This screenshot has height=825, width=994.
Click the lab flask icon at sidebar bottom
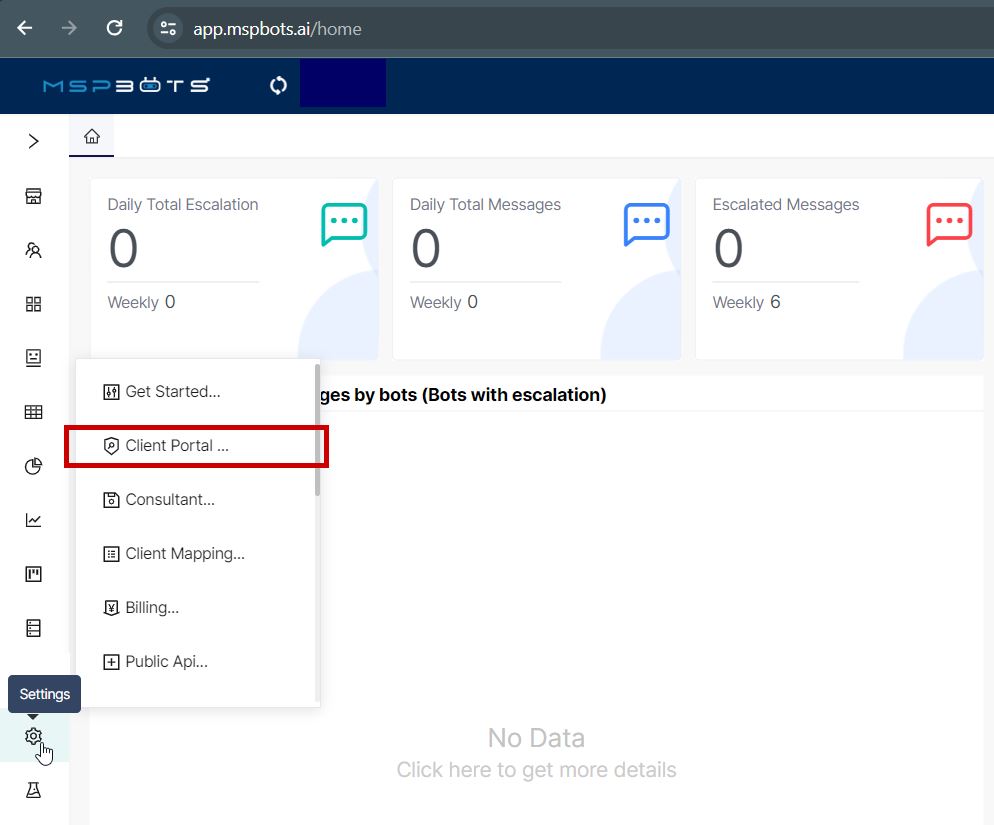click(x=34, y=789)
